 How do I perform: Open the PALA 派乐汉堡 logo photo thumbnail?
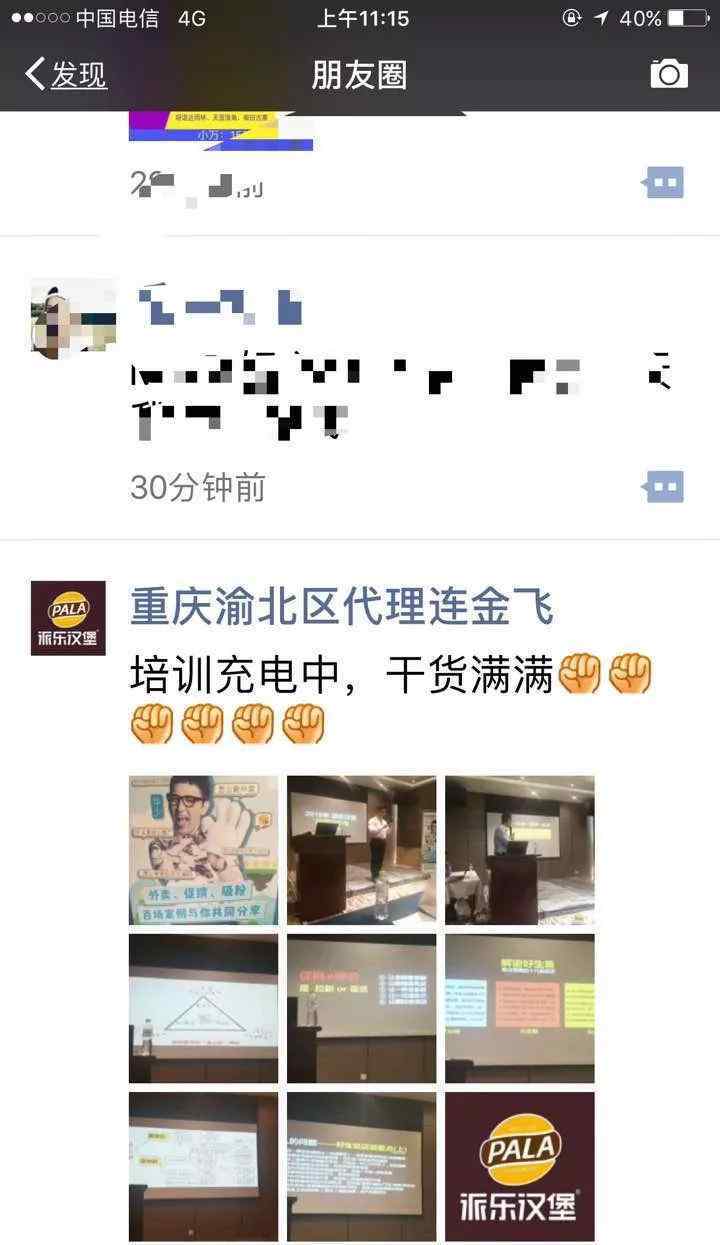[520, 1166]
